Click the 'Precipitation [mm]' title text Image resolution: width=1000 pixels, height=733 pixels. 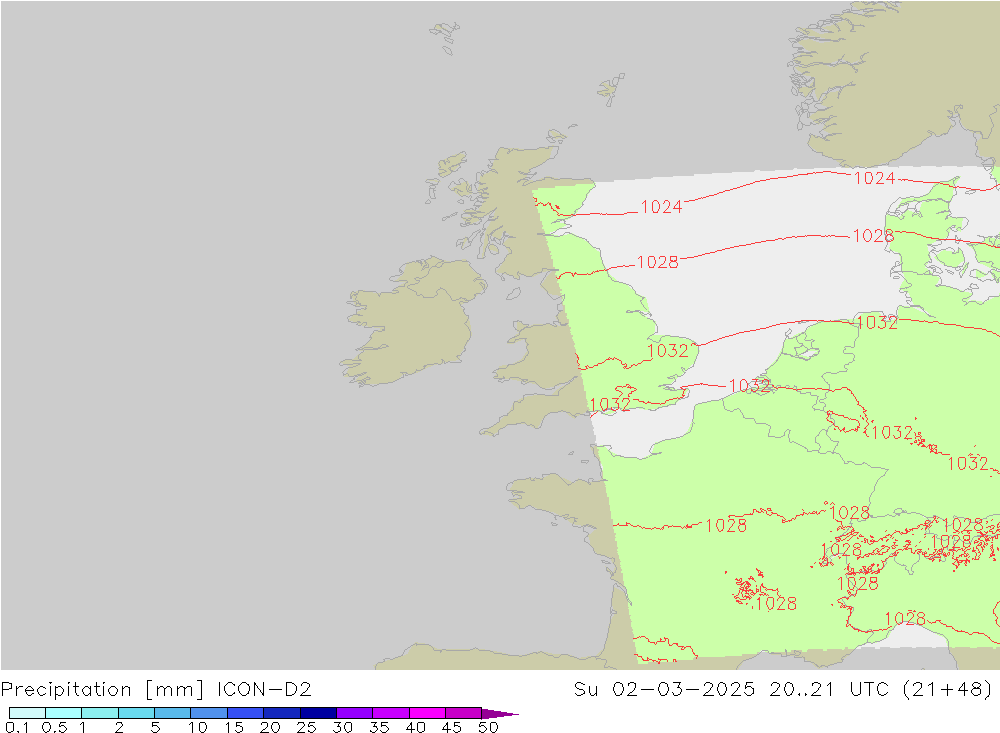point(103,690)
